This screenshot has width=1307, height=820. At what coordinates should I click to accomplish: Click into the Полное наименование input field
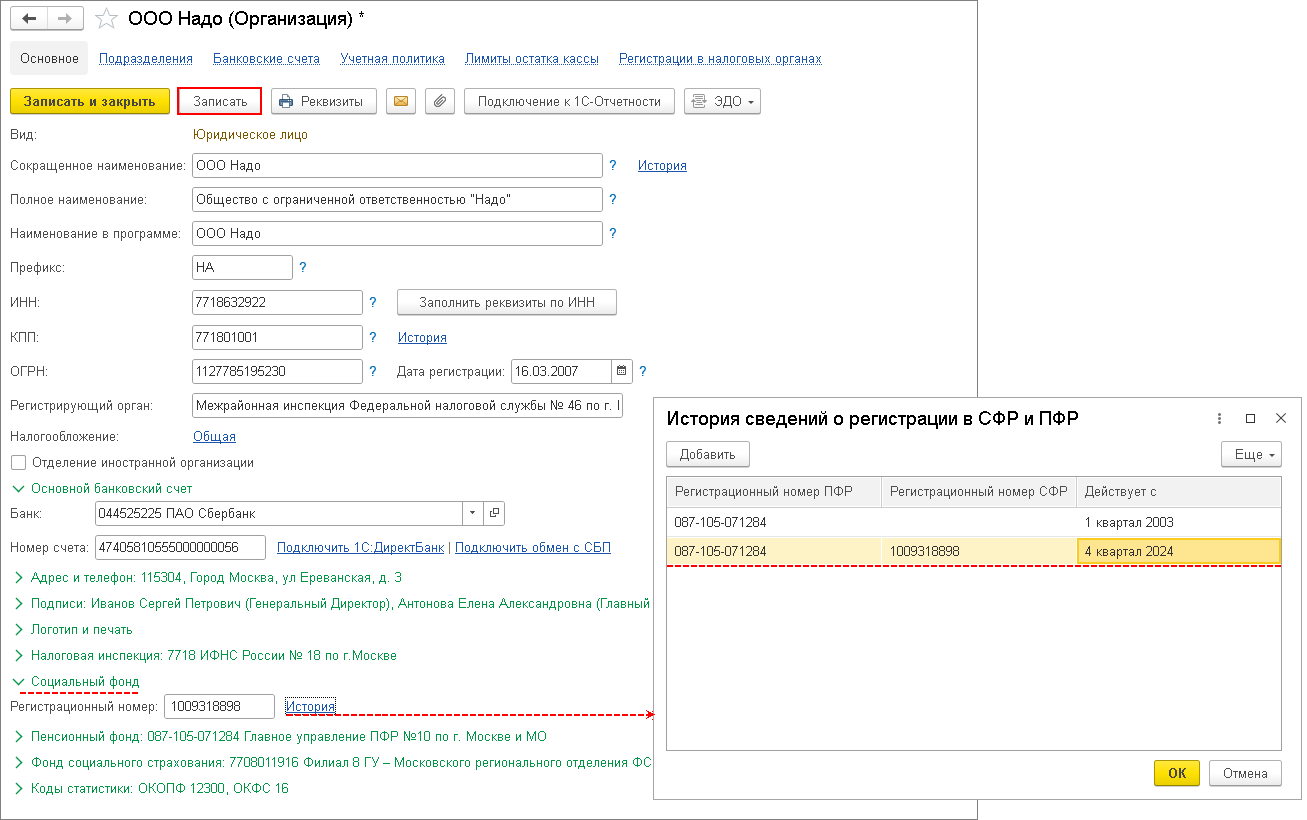coord(397,200)
